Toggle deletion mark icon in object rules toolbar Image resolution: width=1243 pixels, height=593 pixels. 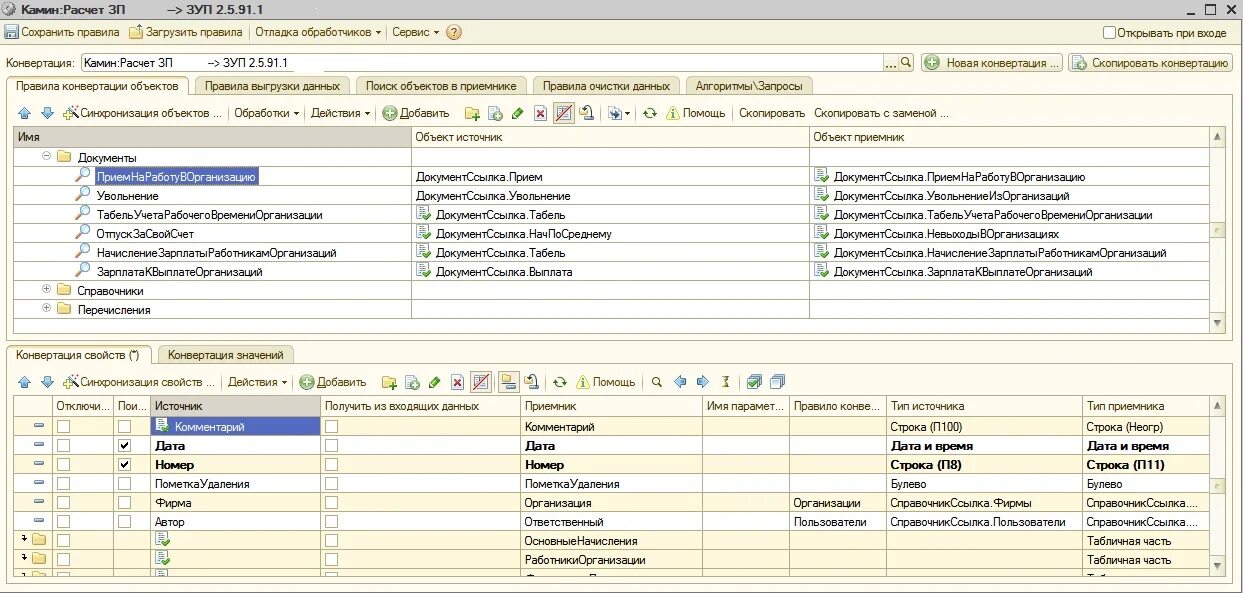coord(564,113)
